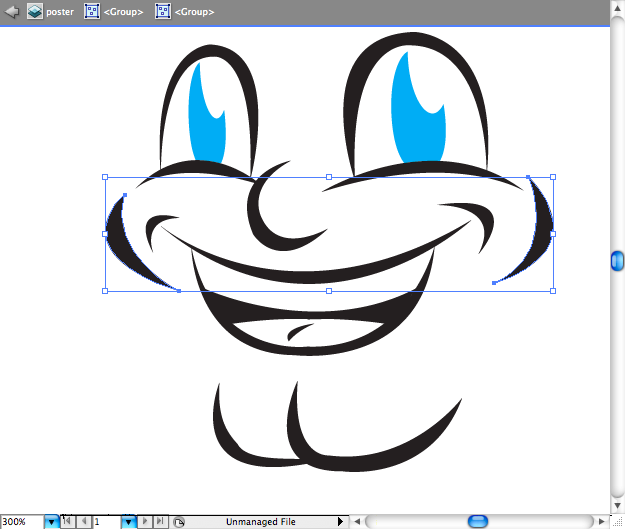
Task: Click top-center bounding box handle
Action: click(x=329, y=177)
